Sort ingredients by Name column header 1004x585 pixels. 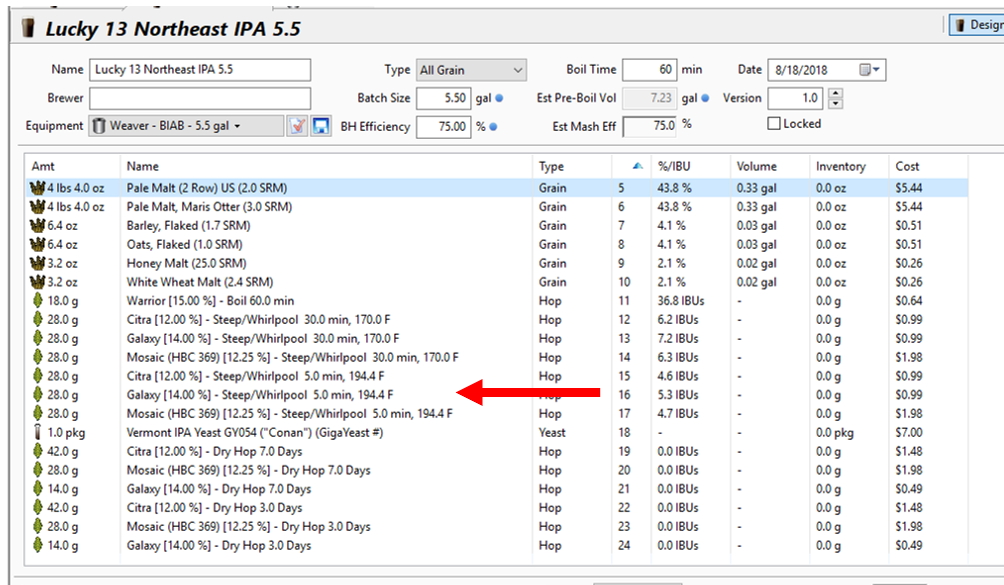tap(143, 166)
